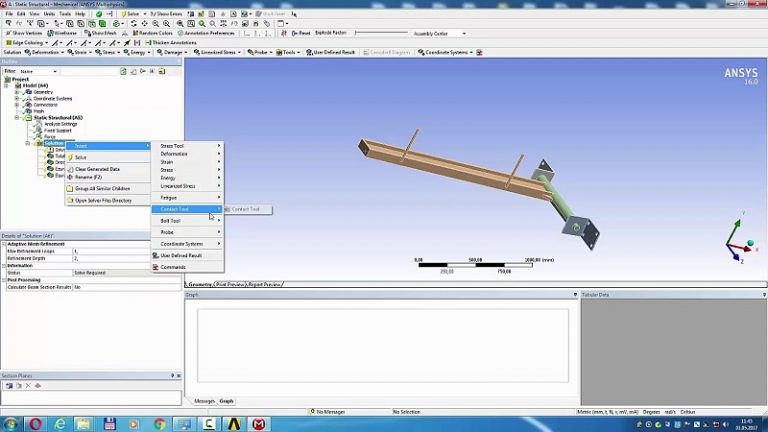The image size is (768, 432).
Task: Select the Face selection filter icon
Action: point(92,23)
